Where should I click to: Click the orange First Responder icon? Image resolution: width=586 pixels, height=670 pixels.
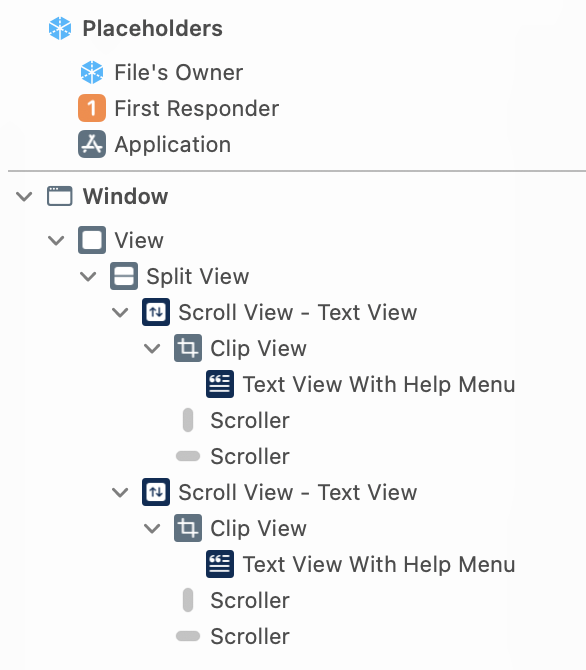92,108
